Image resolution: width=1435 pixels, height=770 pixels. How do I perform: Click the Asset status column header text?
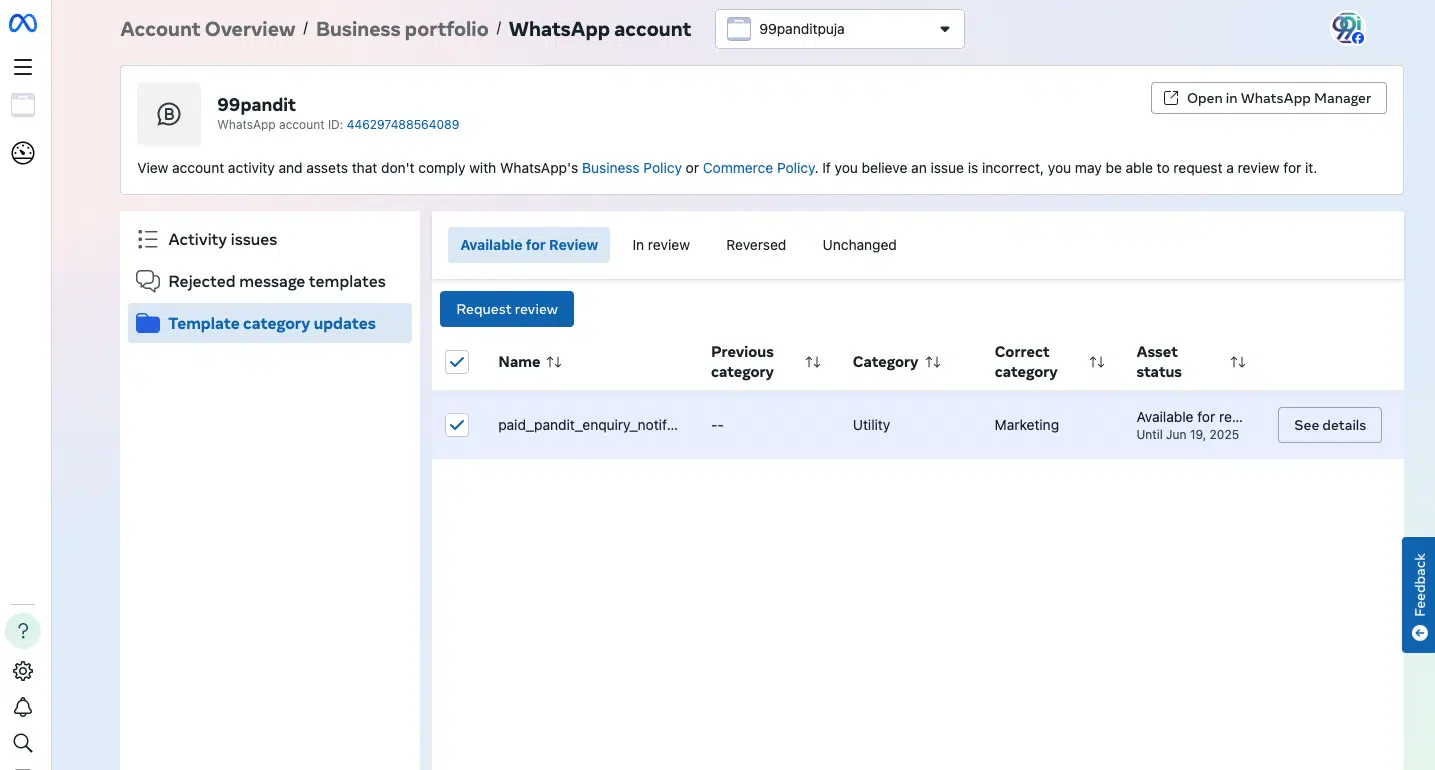[1159, 362]
